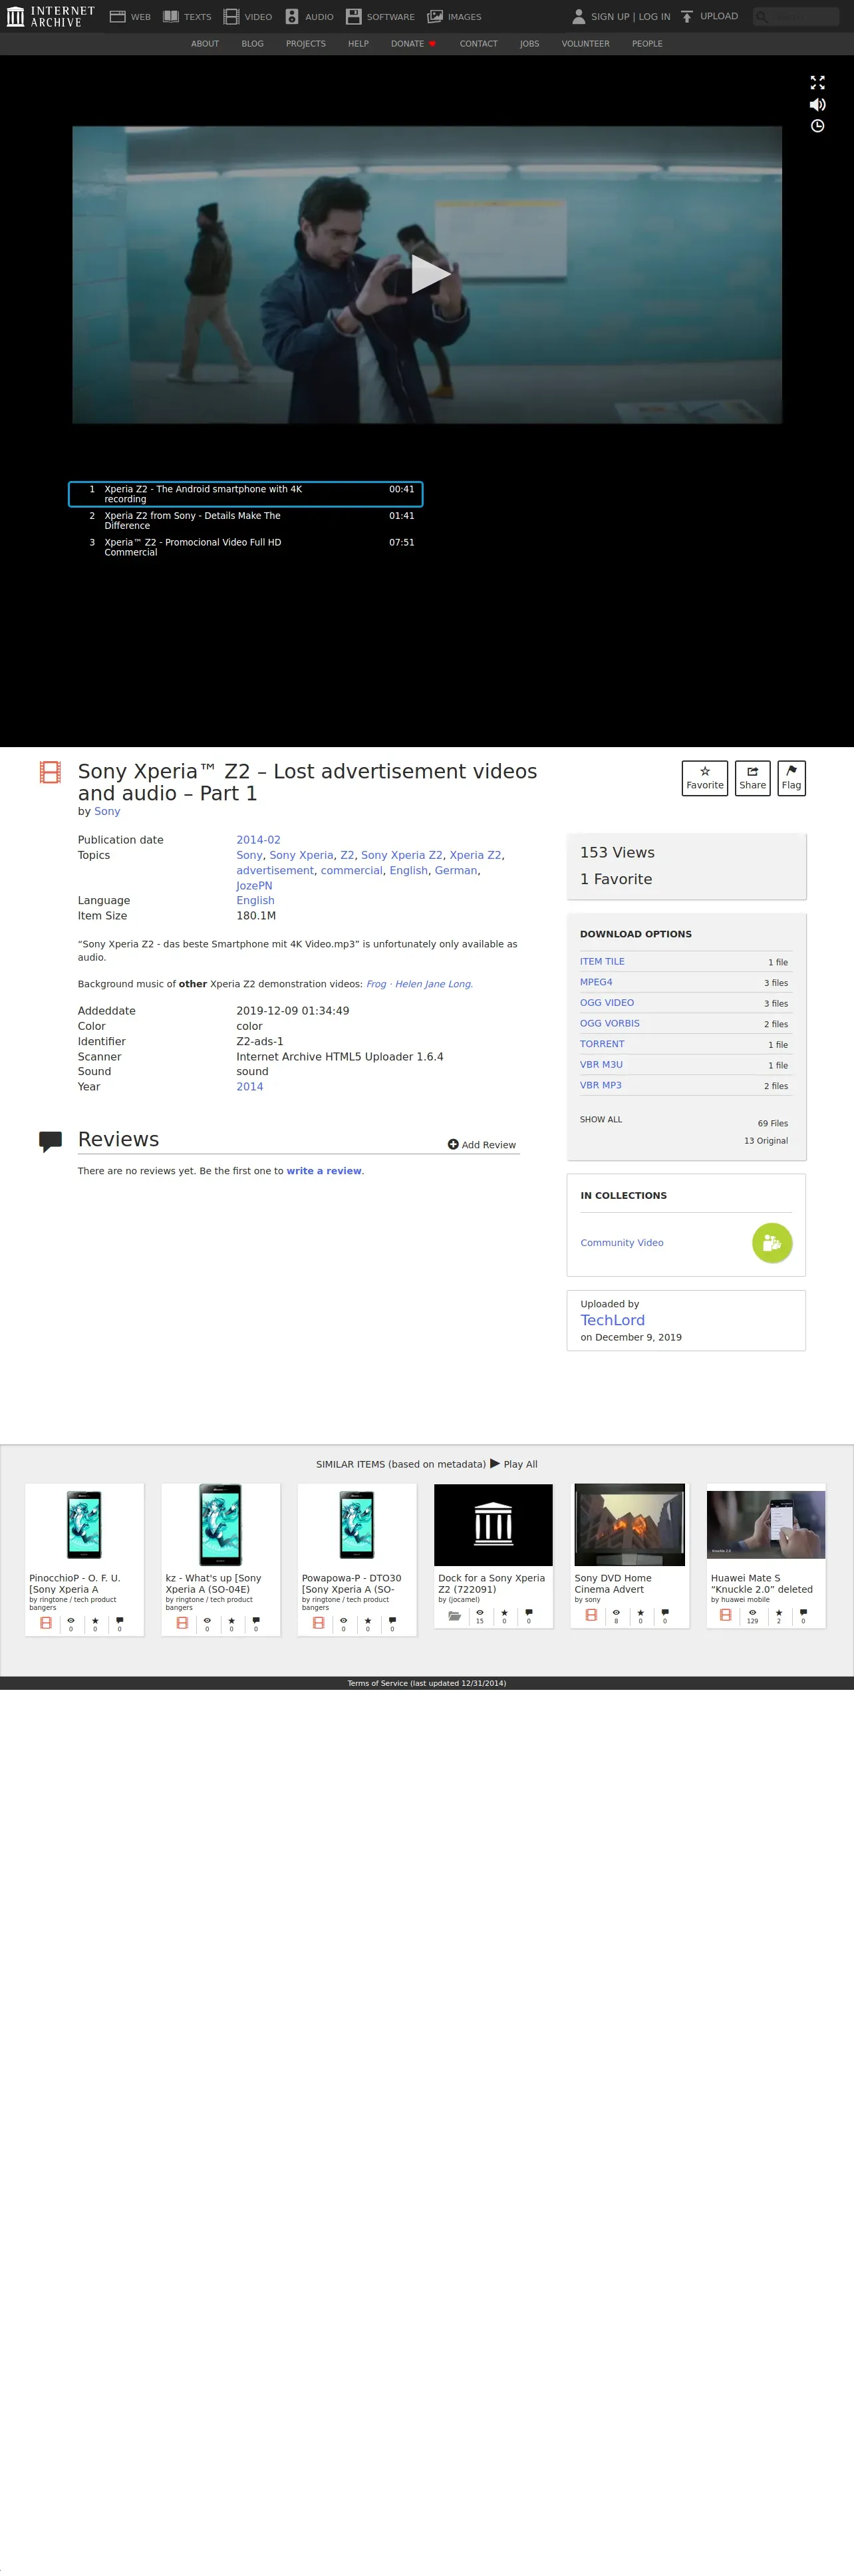
Task: Open the Volunteer menu item
Action: click(x=585, y=44)
